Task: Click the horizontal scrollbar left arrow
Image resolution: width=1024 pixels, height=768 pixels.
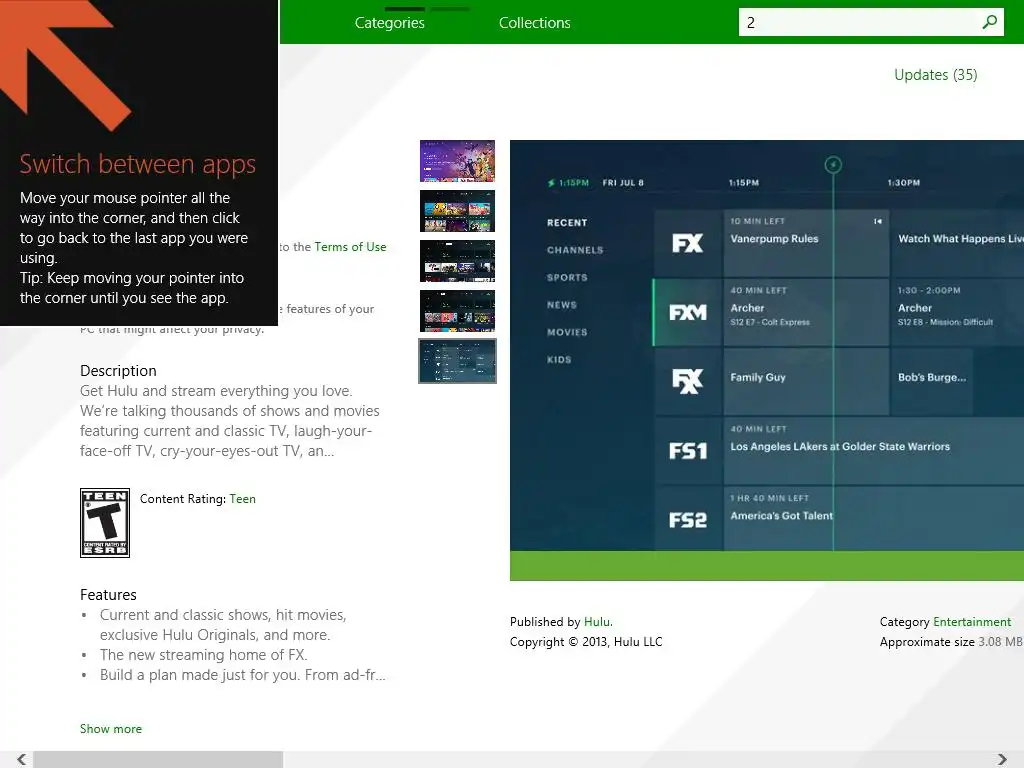Action: click(x=22, y=759)
